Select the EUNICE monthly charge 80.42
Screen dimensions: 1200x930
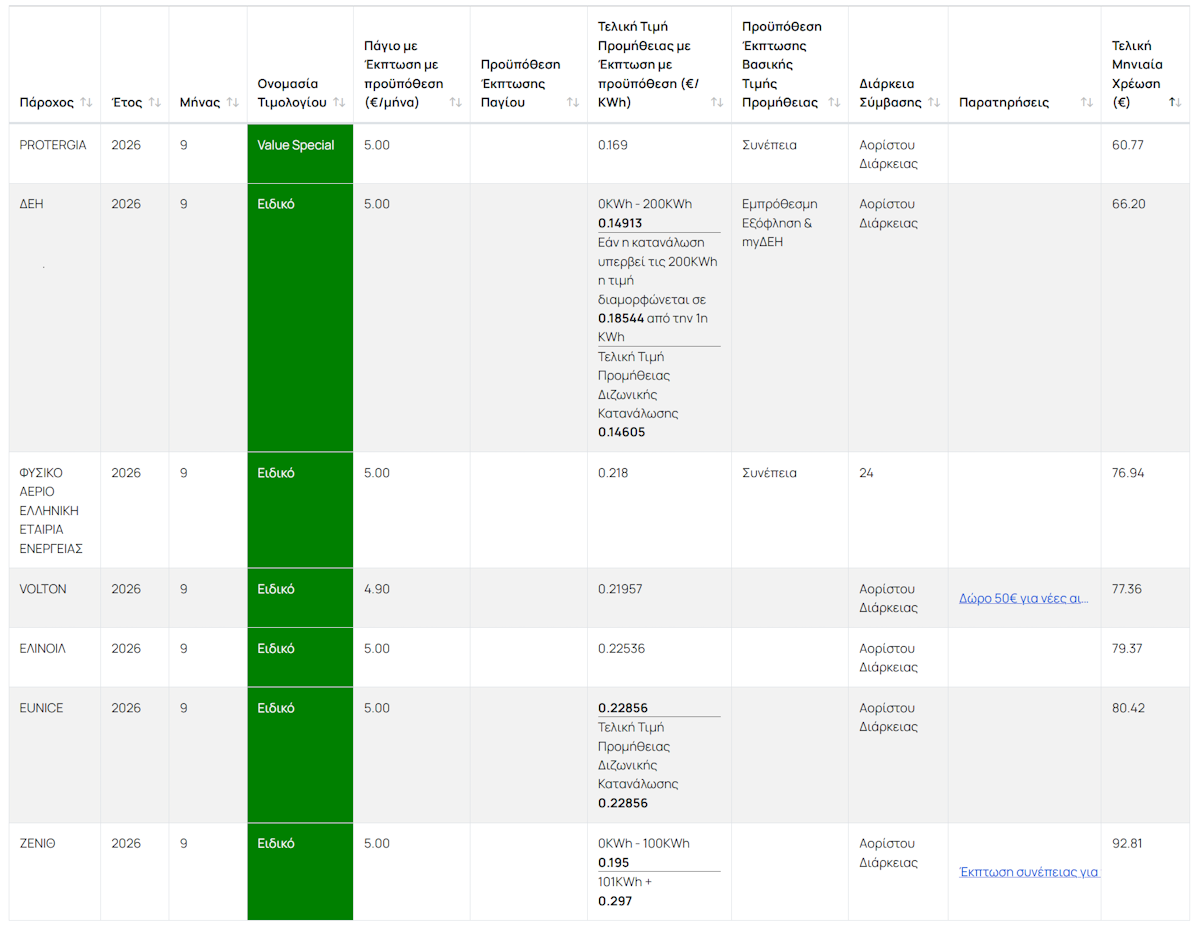[1128, 708]
